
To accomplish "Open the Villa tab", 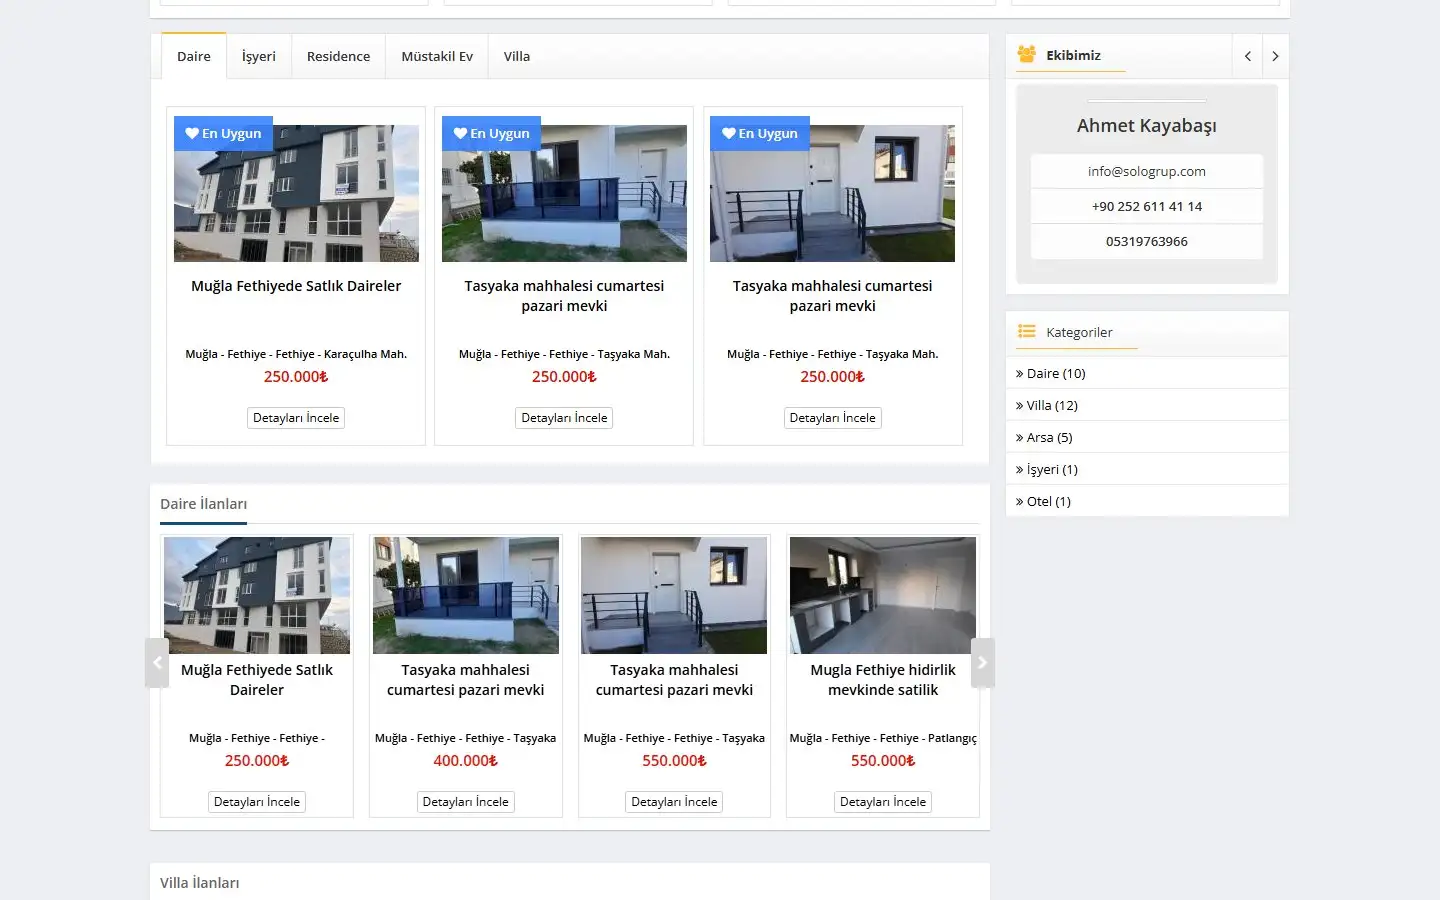I will point(517,56).
